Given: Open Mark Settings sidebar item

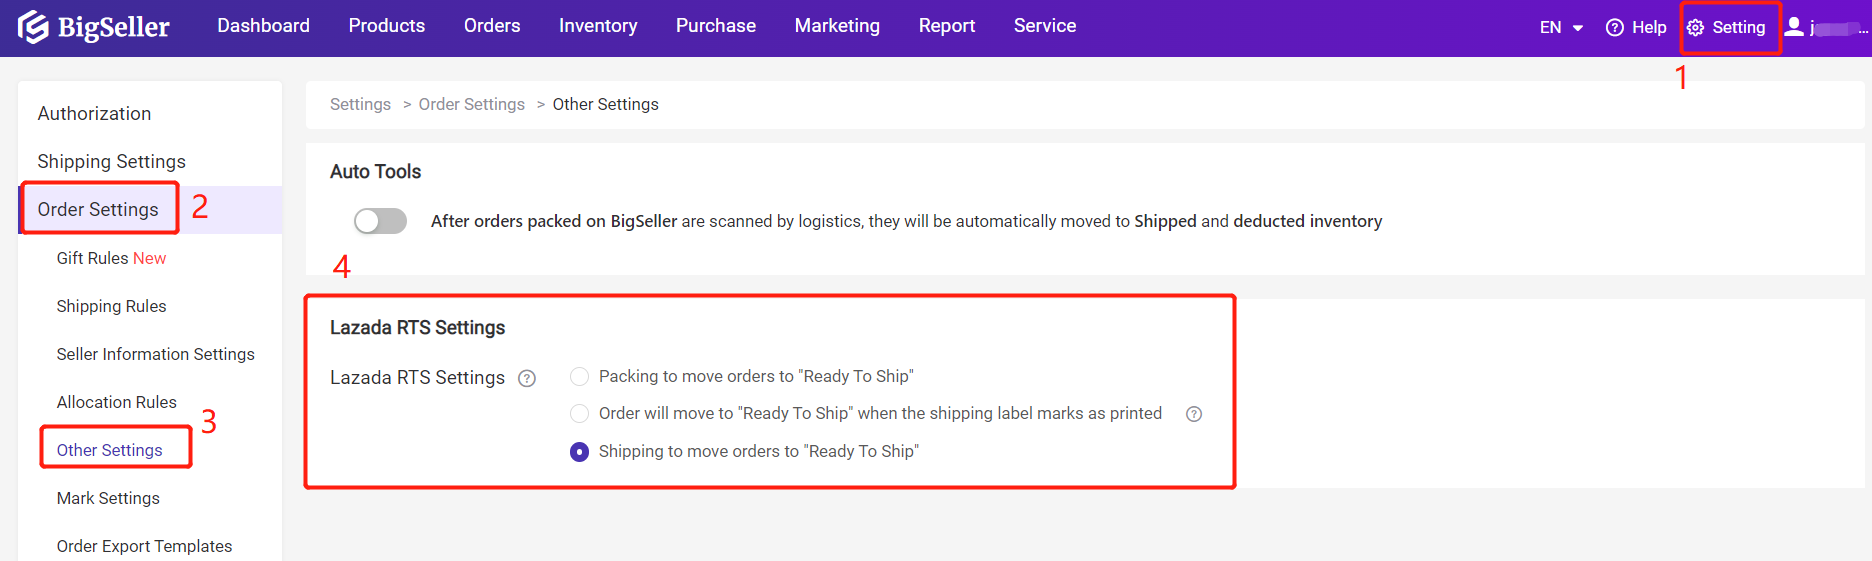Looking at the screenshot, I should click(108, 498).
